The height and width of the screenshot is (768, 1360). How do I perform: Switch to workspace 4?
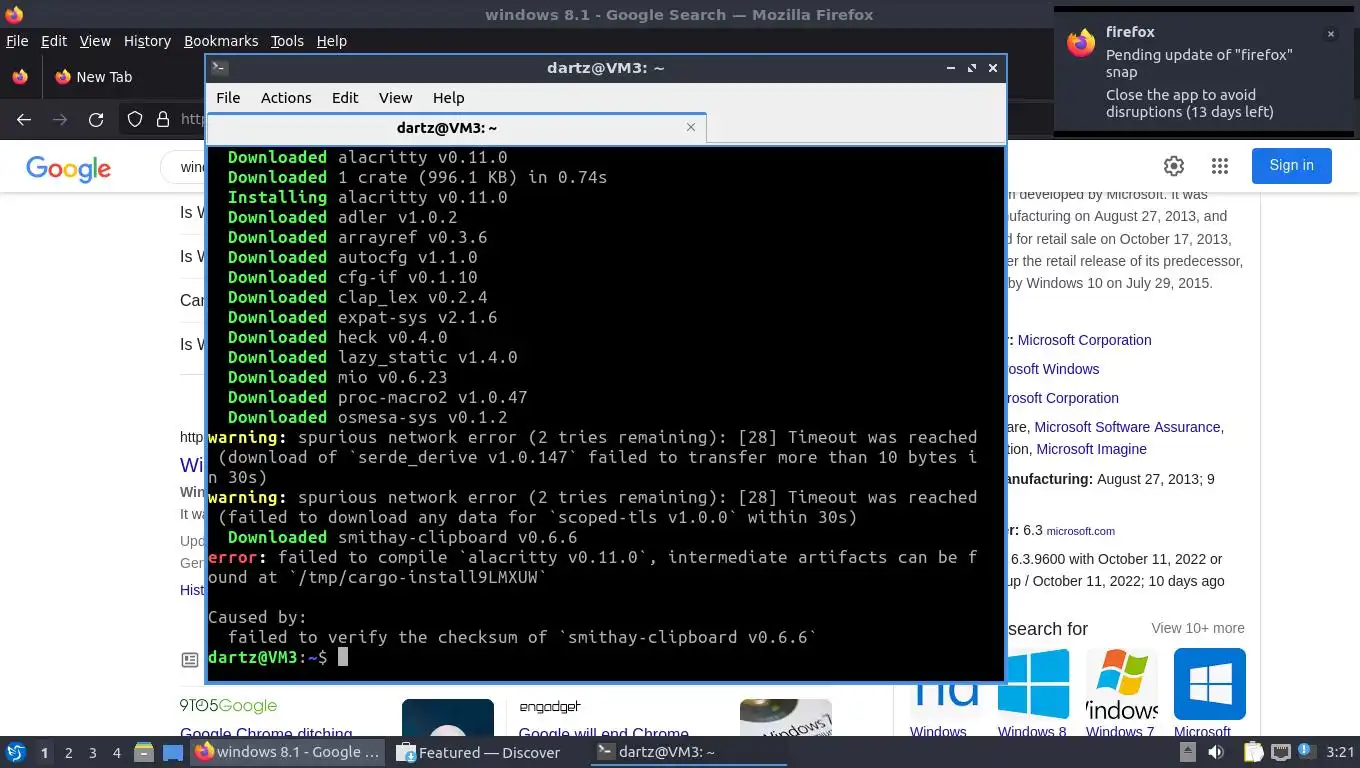click(x=117, y=752)
